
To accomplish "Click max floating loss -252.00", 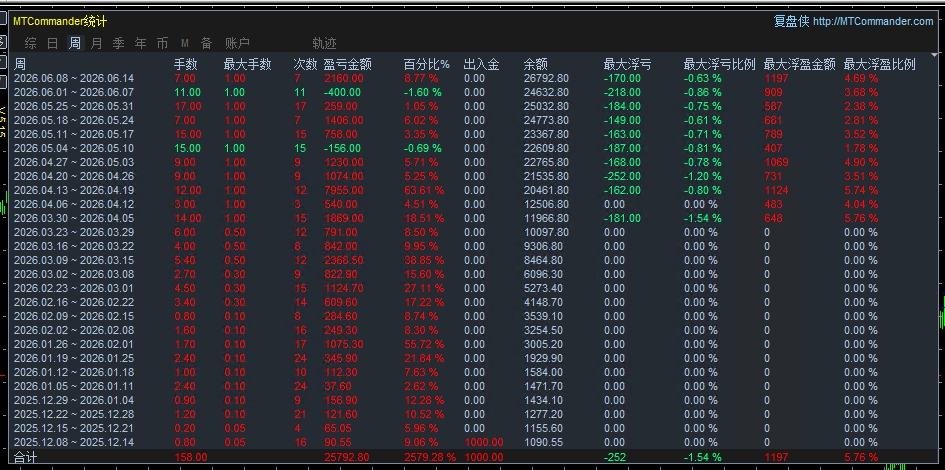I will click(622, 176).
